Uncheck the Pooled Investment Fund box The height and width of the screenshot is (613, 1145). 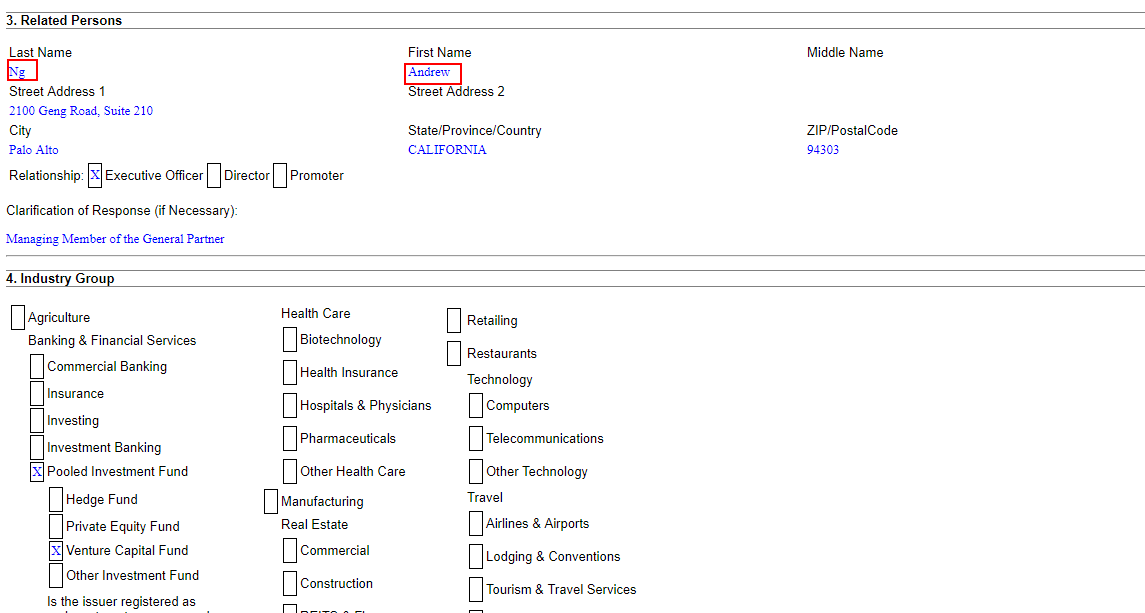(37, 472)
